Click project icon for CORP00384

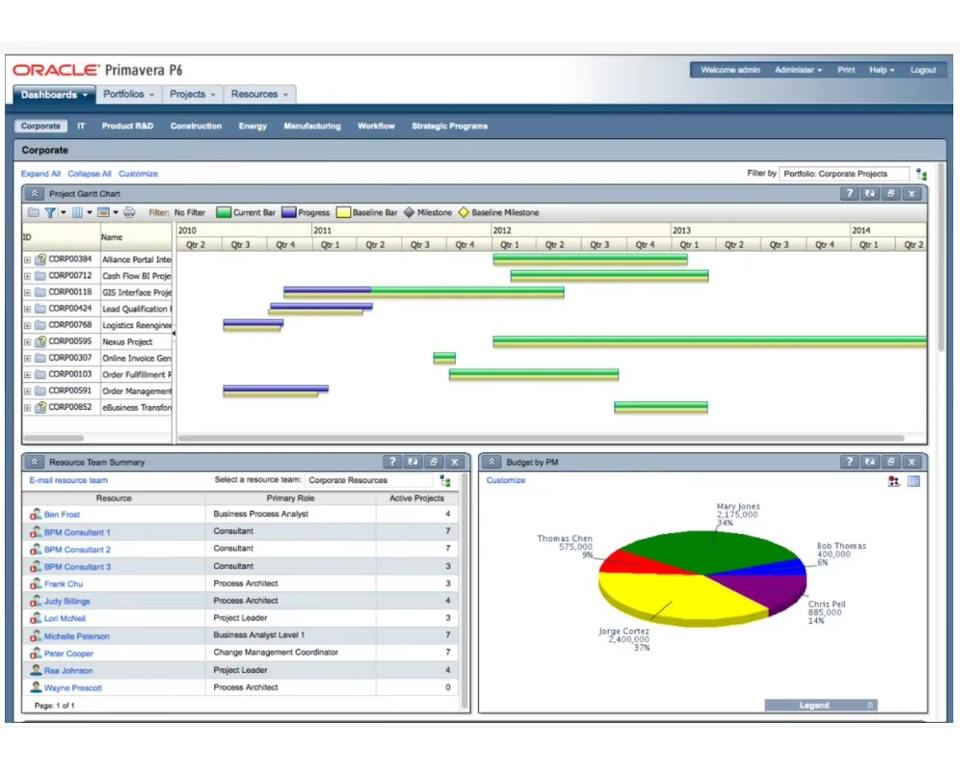(40, 259)
